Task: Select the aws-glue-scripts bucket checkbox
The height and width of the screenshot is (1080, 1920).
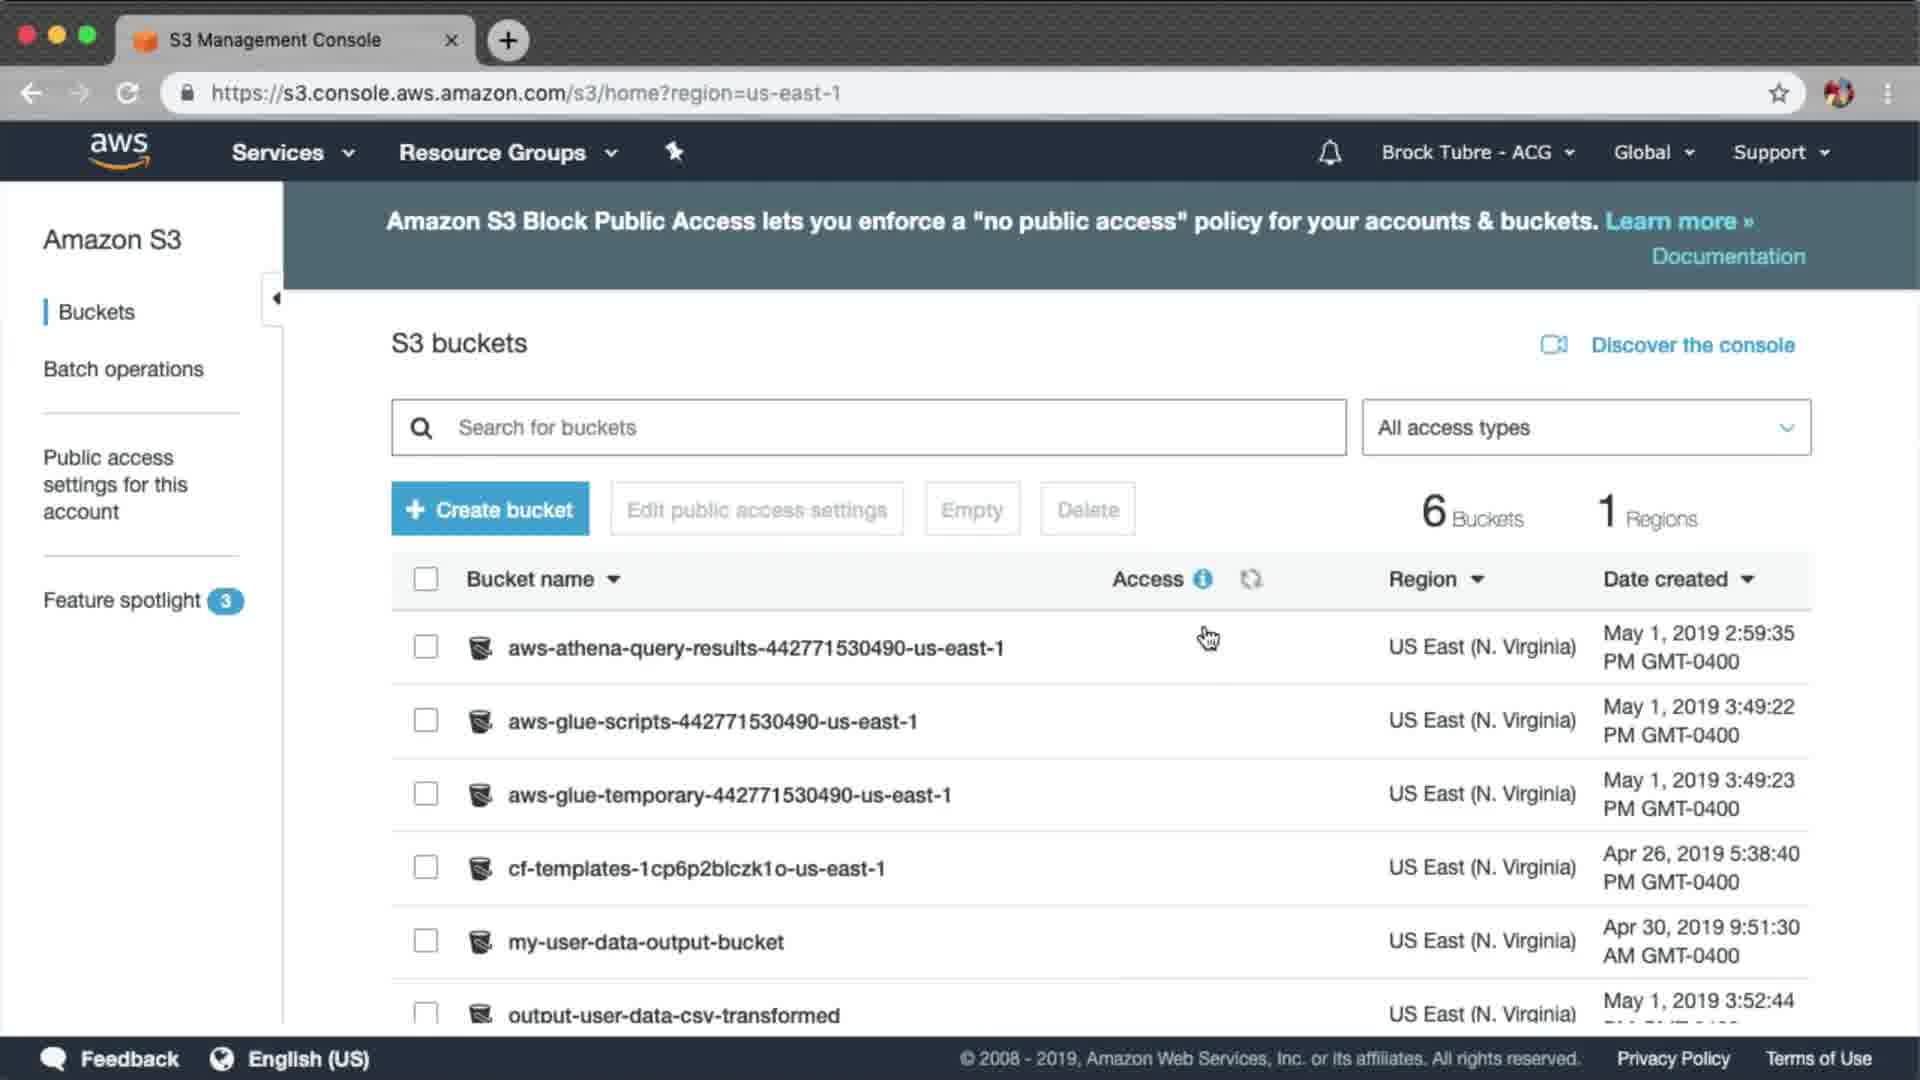Action: 426,721
